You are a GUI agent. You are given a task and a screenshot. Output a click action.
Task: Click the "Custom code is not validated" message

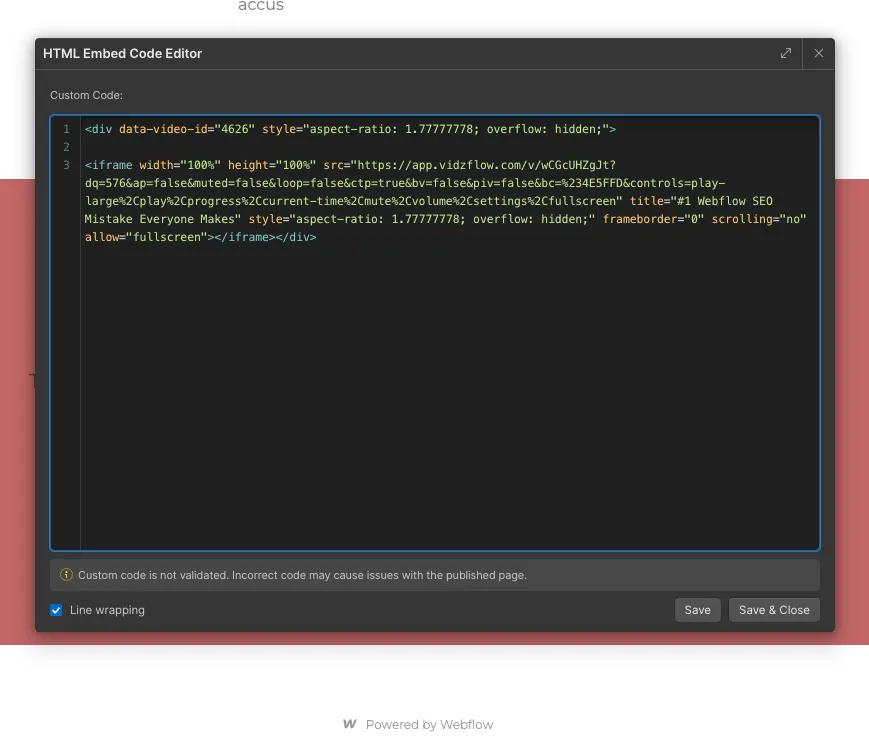303,575
